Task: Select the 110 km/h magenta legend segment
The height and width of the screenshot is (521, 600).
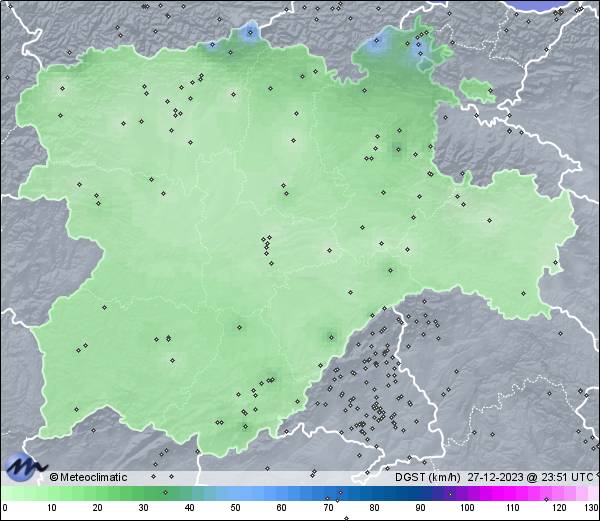Action: [x=512, y=494]
